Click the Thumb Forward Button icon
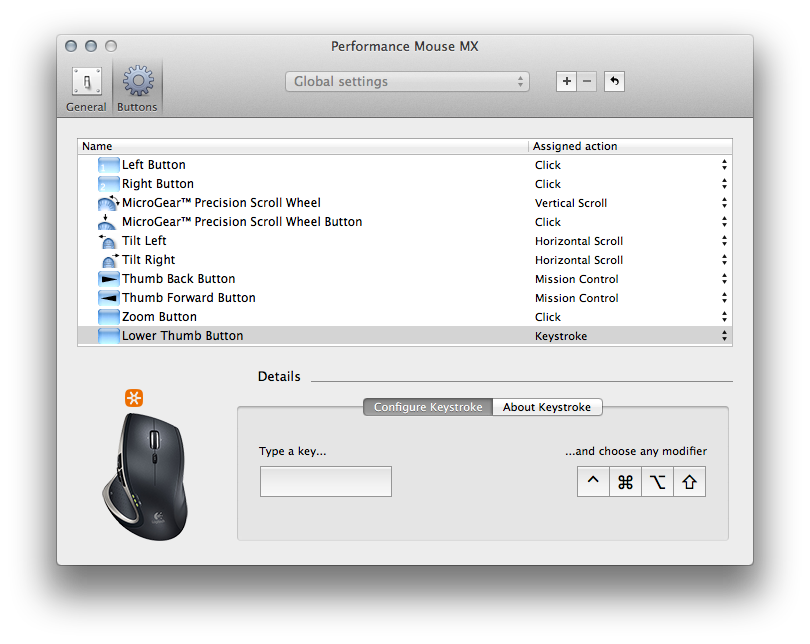Screen dimensions: 810x644 click(108, 298)
